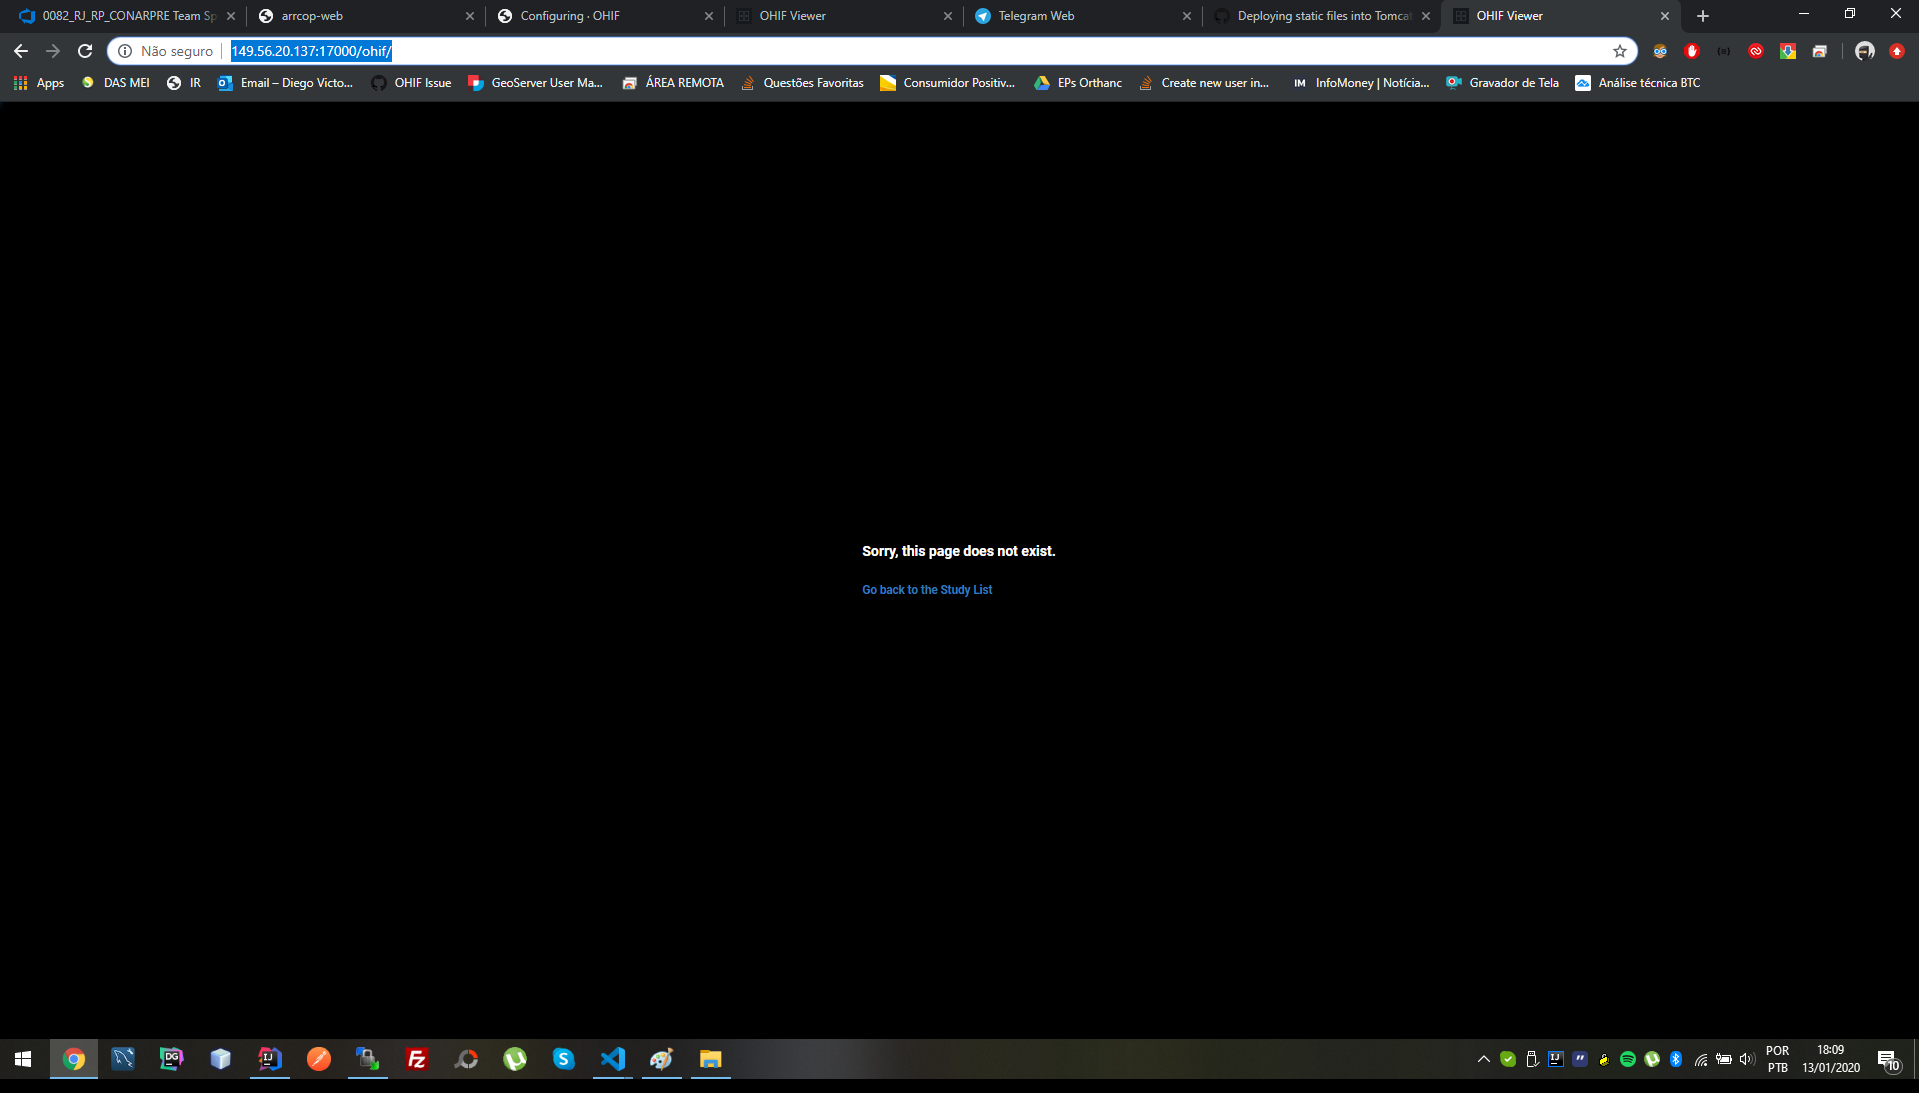Open the Windows Start menu
The image size is (1919, 1093).
24,1059
